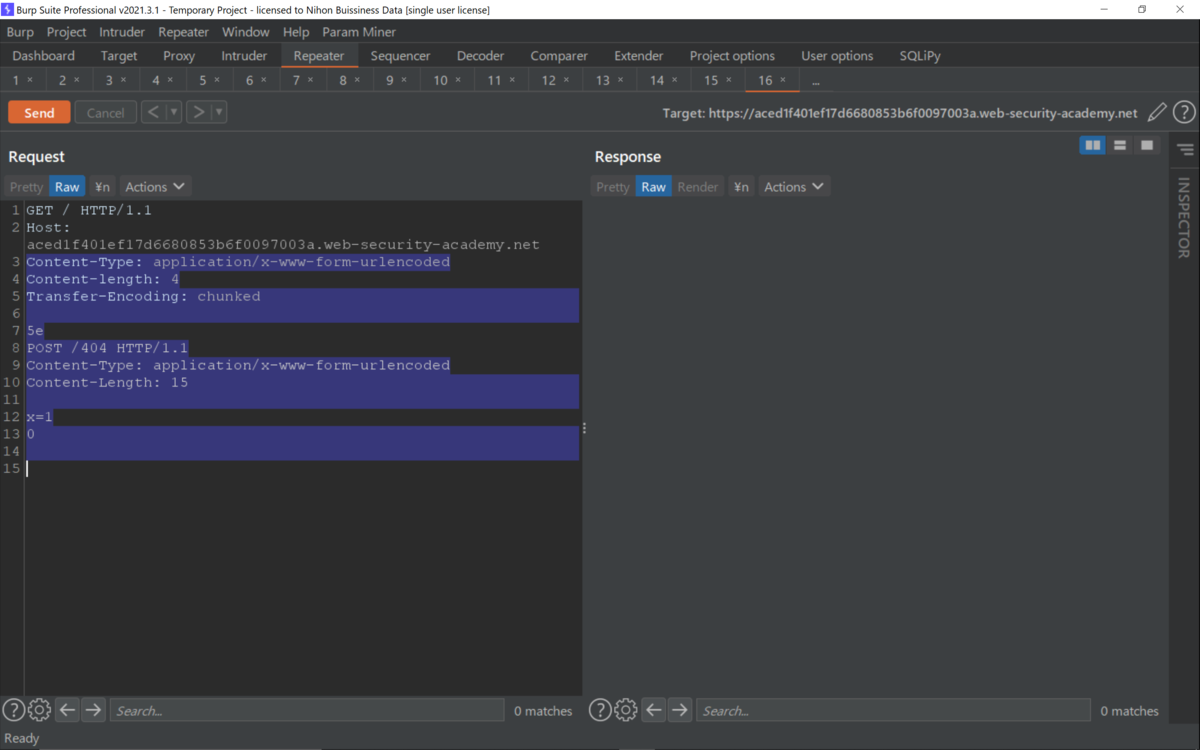The image size is (1200, 750).
Task: Click 'Content-Length: 15' header line
Action: point(107,382)
